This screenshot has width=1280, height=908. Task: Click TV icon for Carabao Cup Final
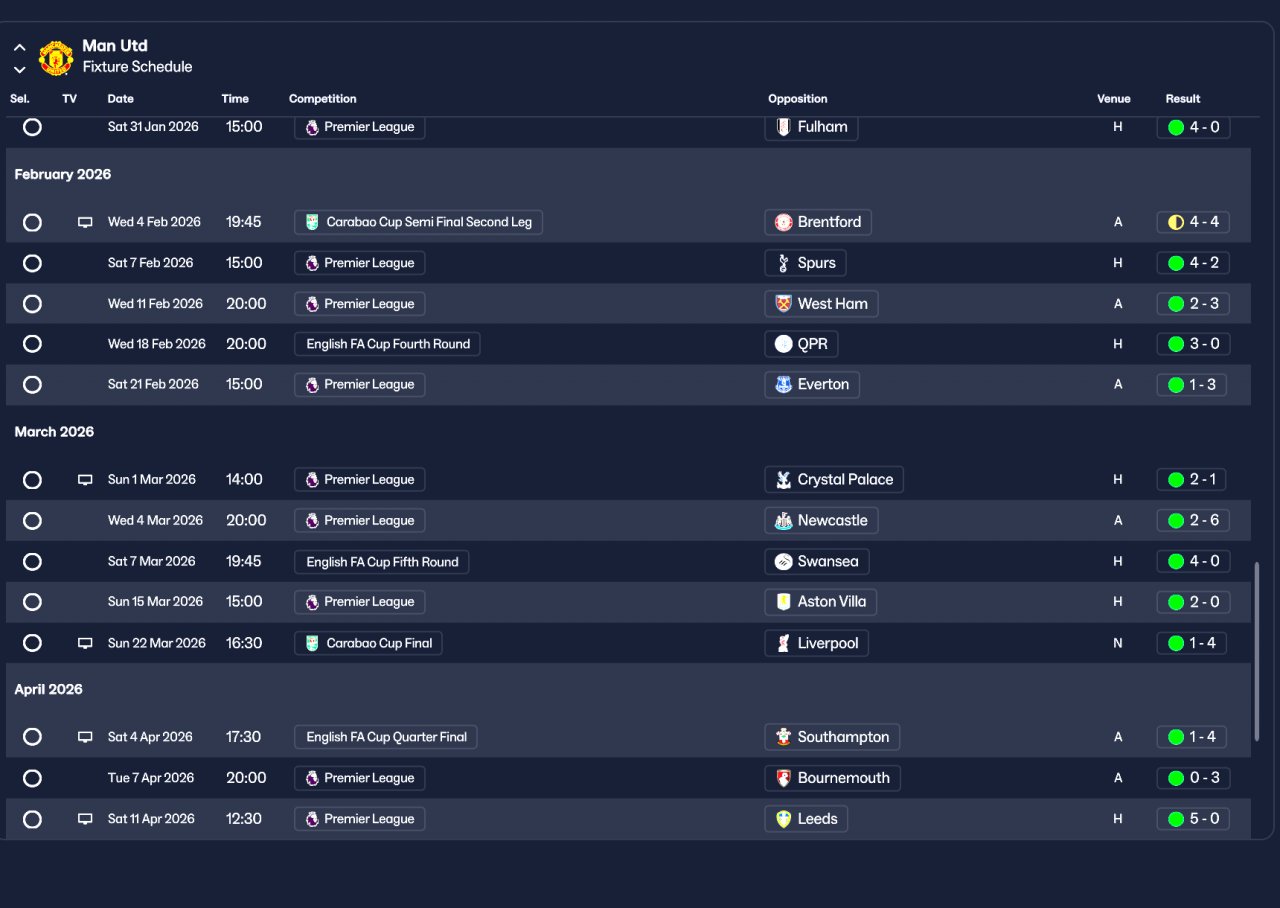coord(85,643)
